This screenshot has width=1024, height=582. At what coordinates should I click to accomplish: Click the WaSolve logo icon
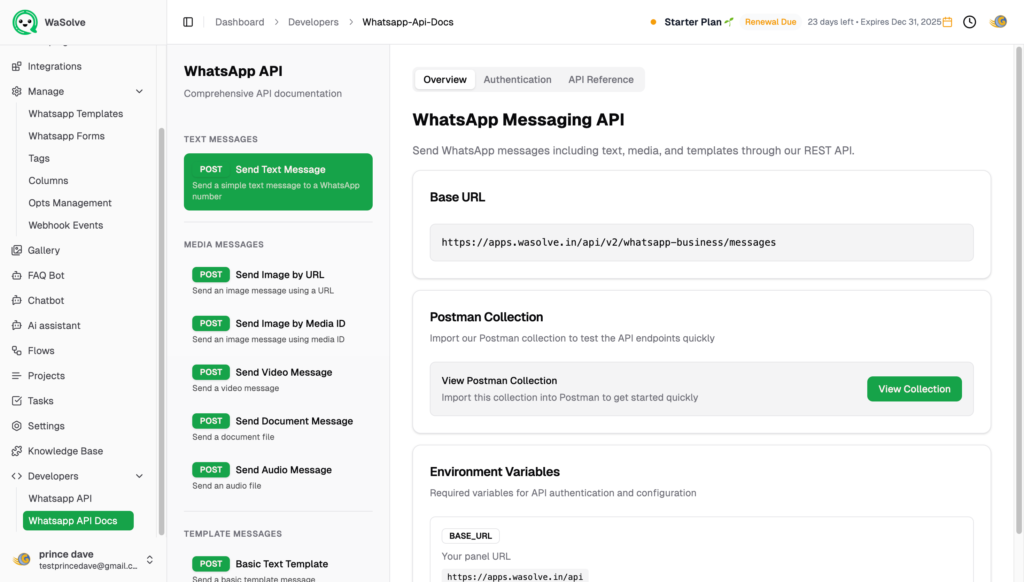[x=25, y=21]
